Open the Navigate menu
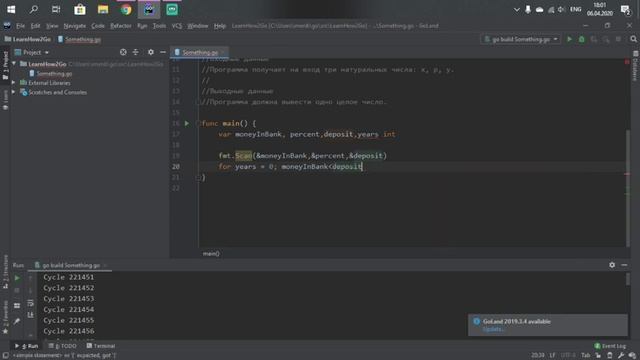This screenshot has width=640, height=360. pyautogui.click(x=75, y=26)
